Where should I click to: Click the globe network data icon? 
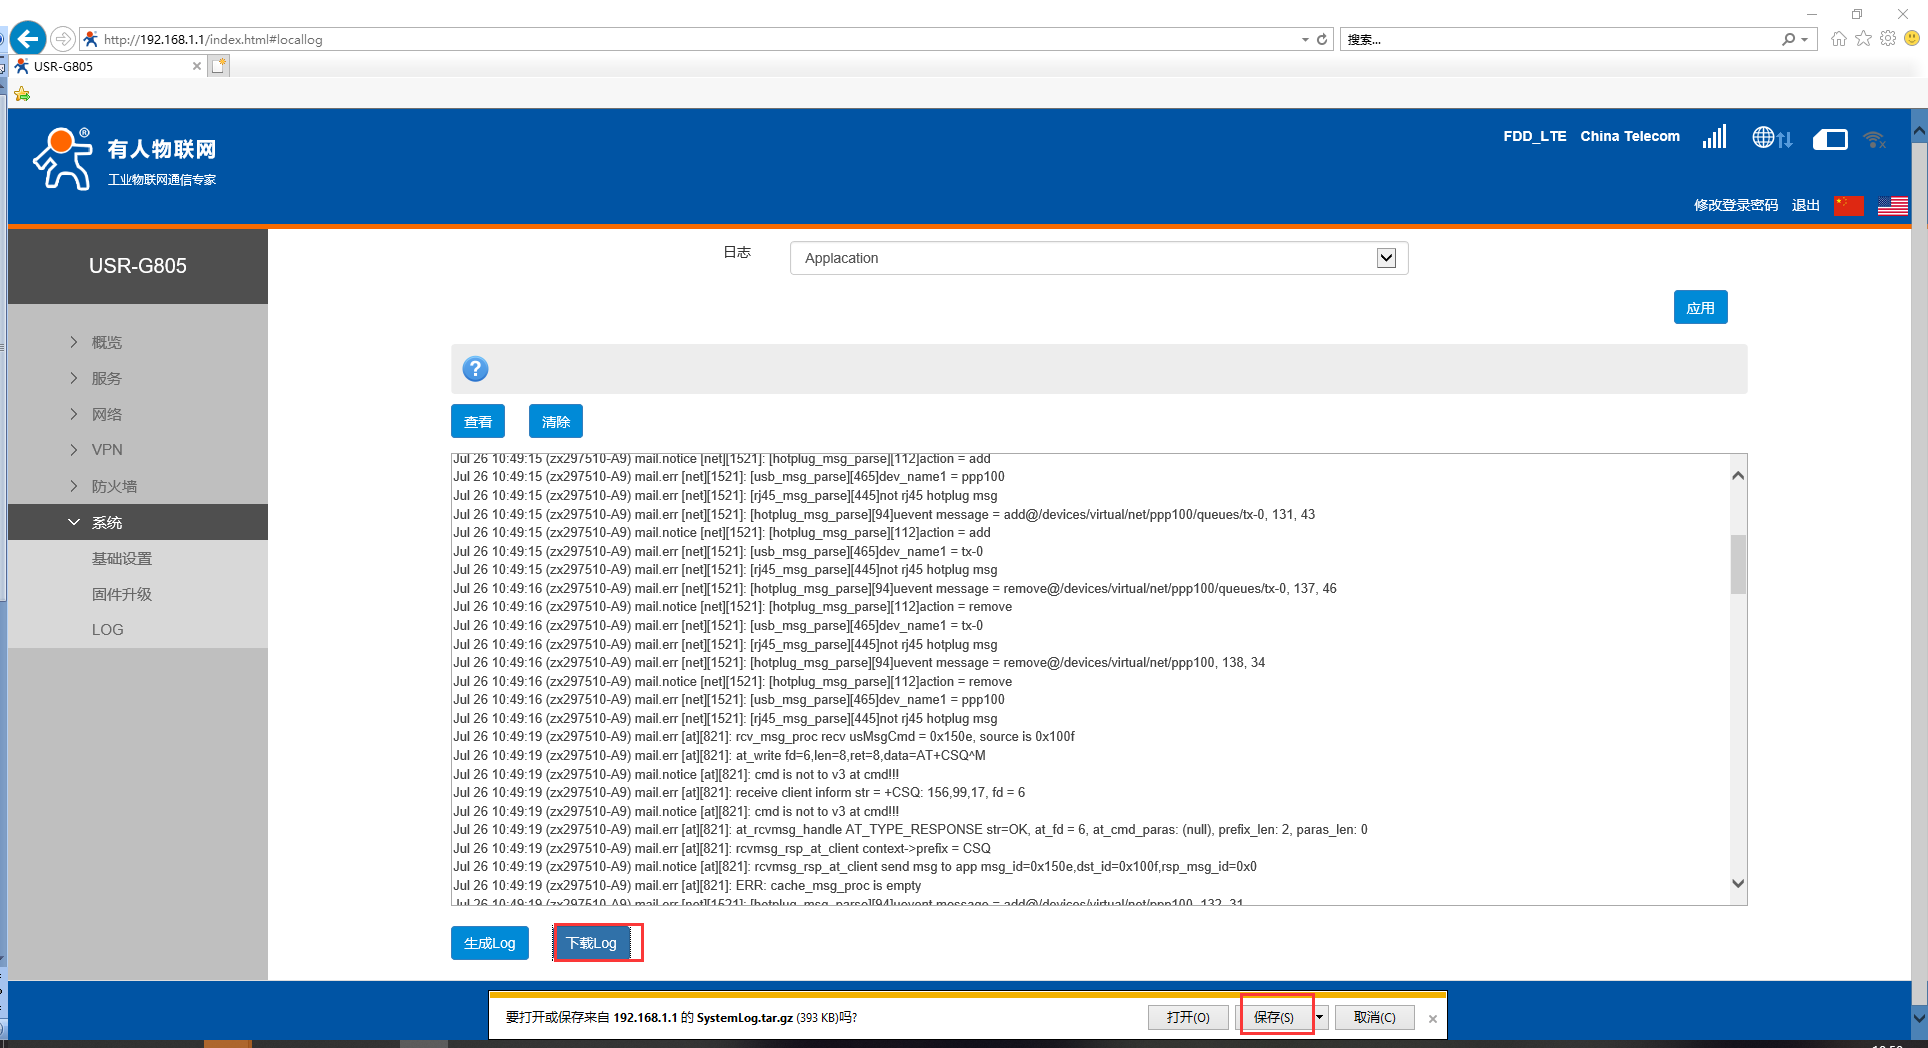pyautogui.click(x=1771, y=138)
